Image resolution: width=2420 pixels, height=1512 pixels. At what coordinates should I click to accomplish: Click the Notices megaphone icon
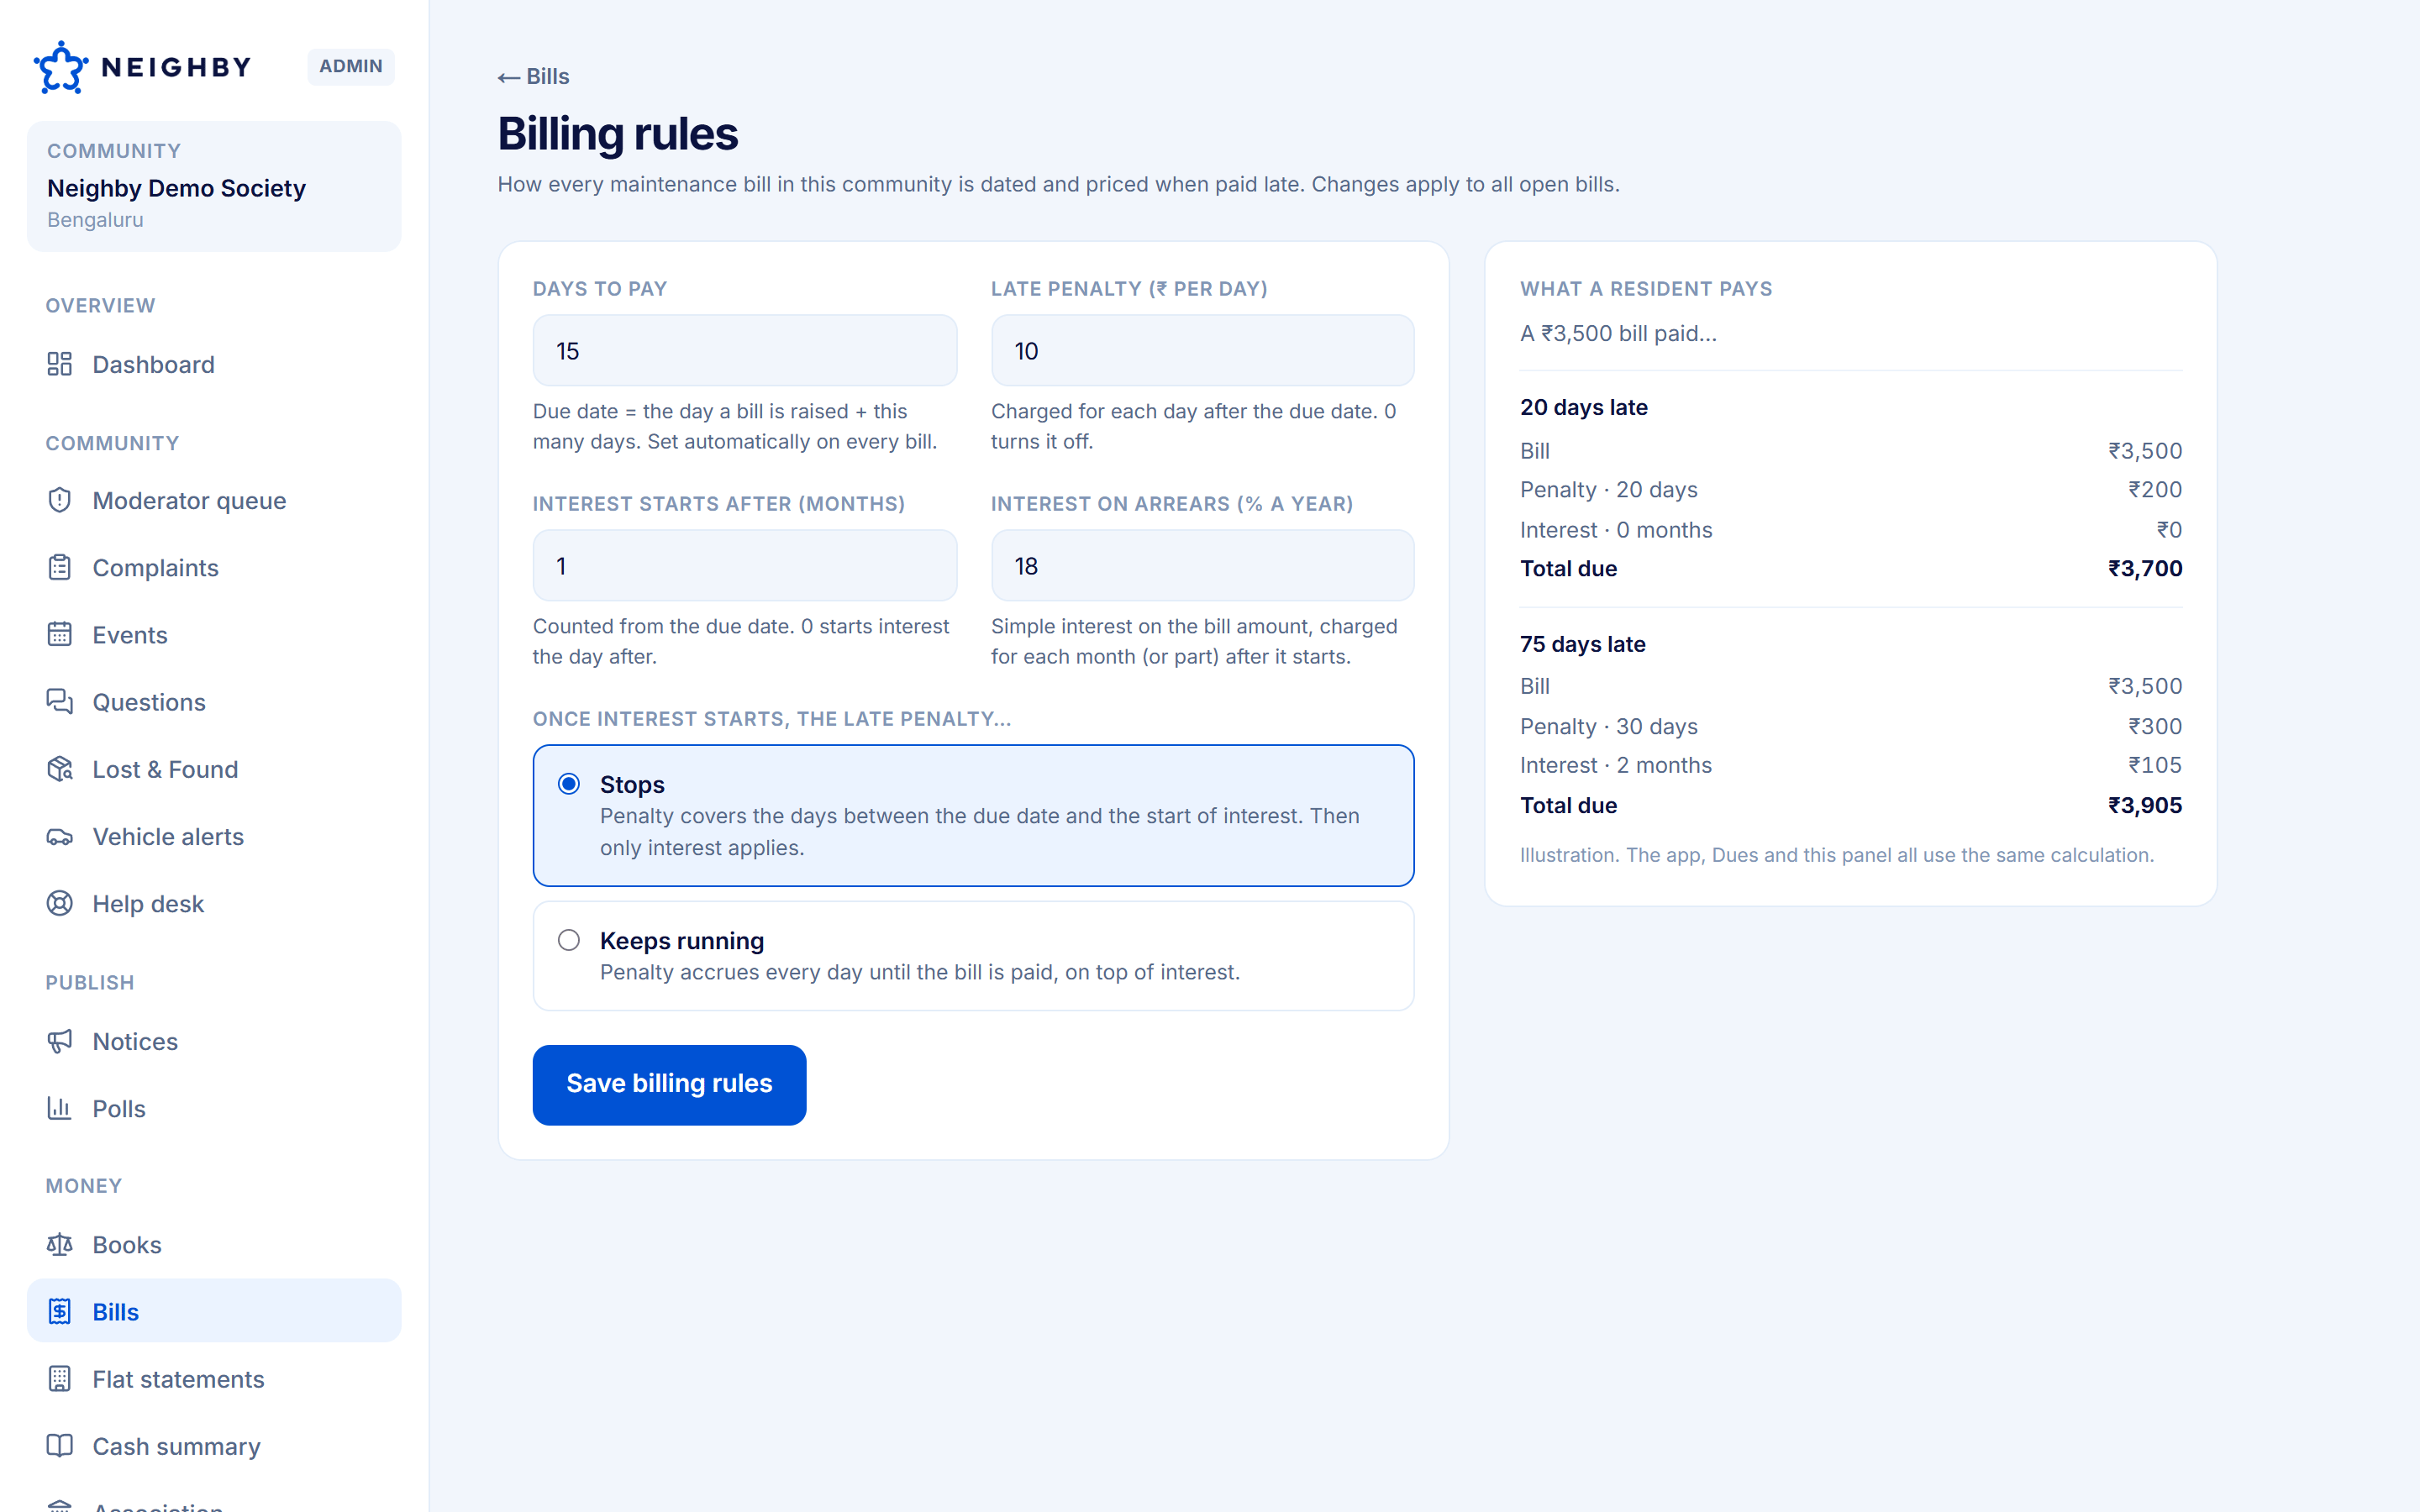[60, 1041]
